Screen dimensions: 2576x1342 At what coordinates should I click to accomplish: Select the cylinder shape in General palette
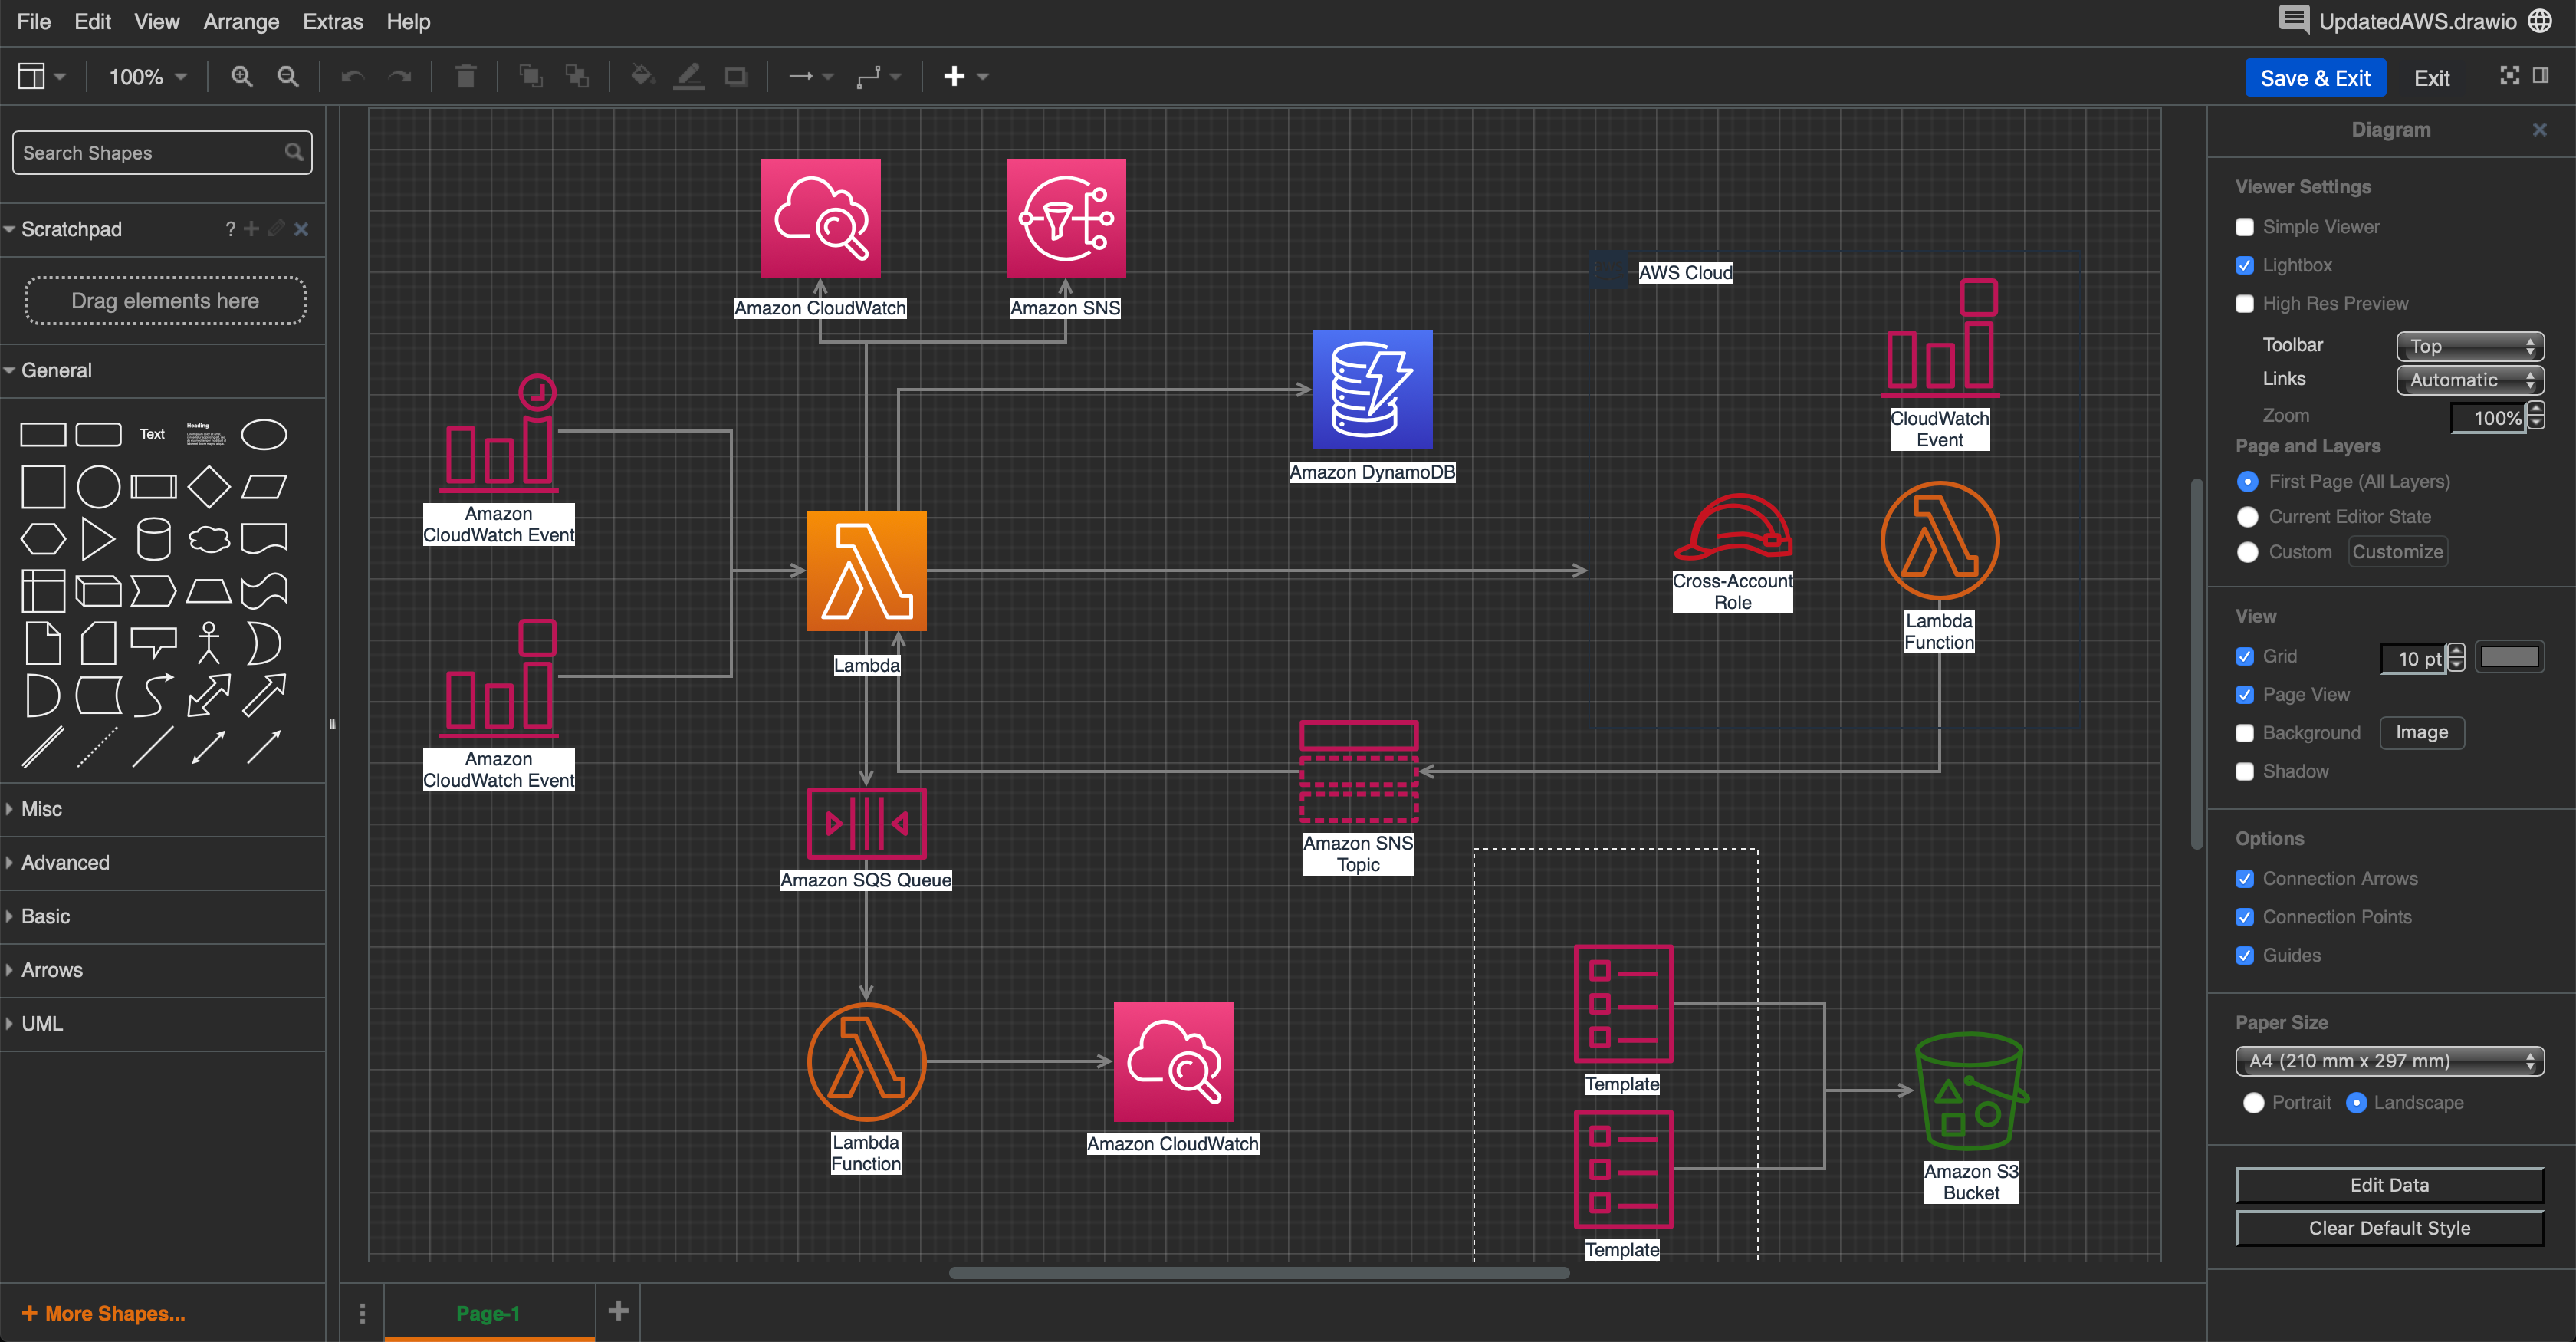(153, 538)
